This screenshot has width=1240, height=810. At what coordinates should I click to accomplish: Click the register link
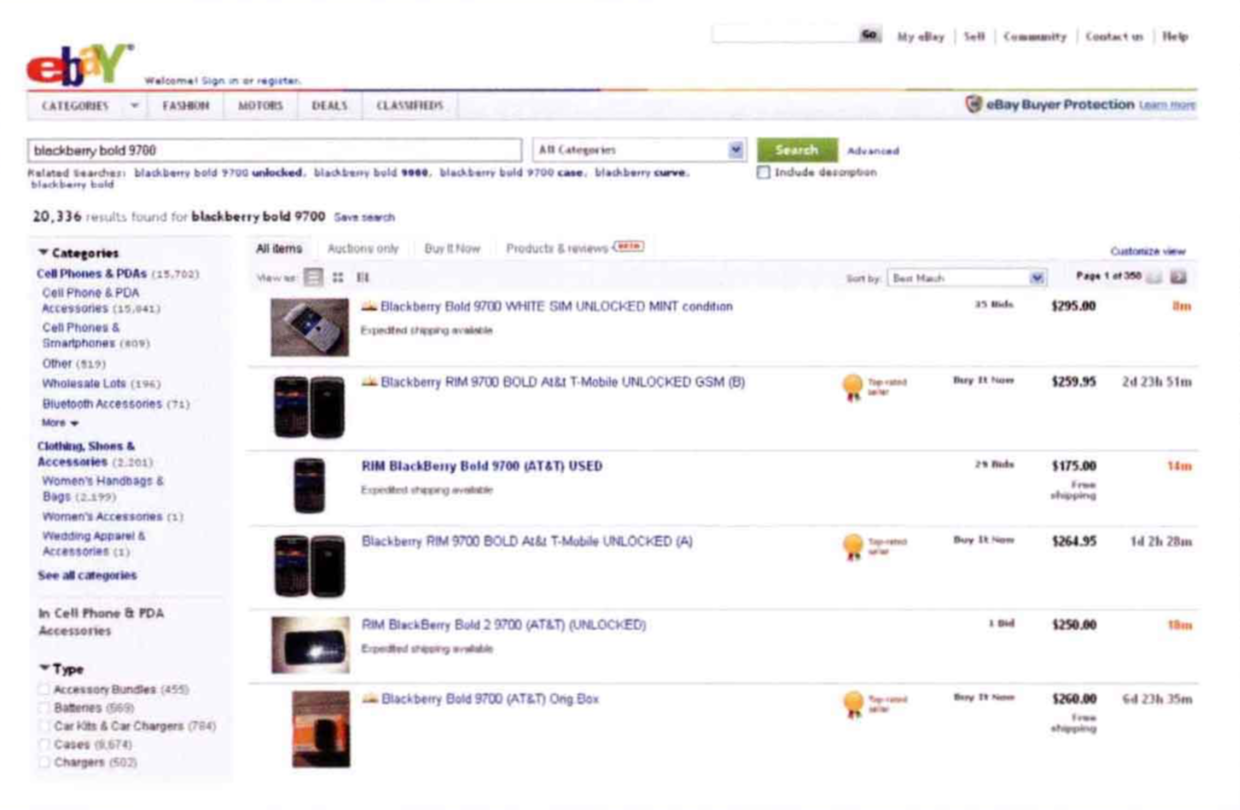[x=280, y=80]
